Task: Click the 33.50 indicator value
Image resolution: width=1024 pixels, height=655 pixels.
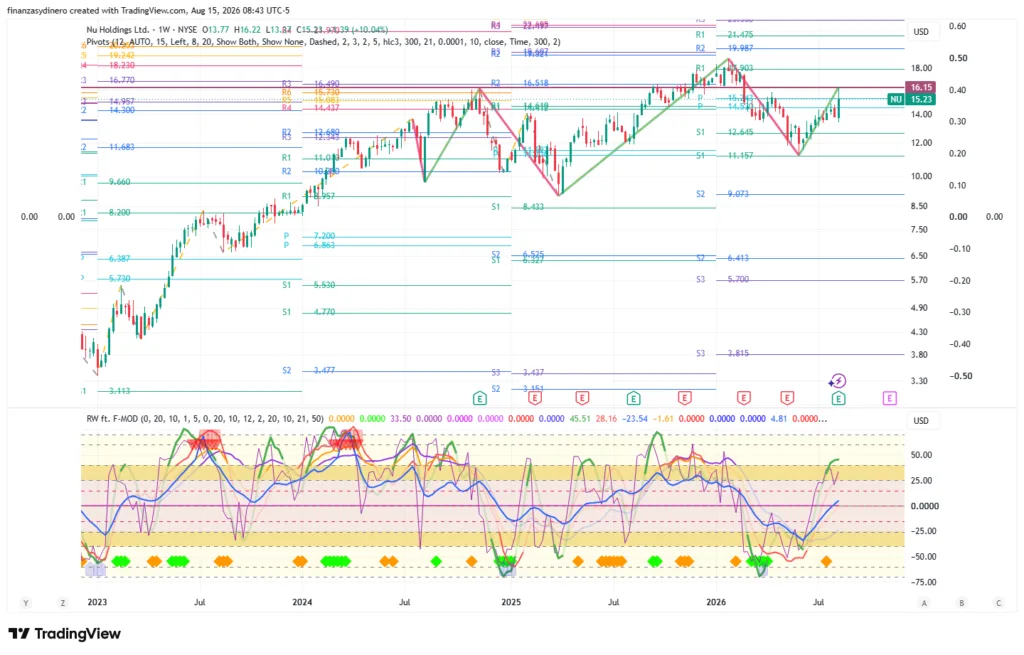Action: (400, 419)
